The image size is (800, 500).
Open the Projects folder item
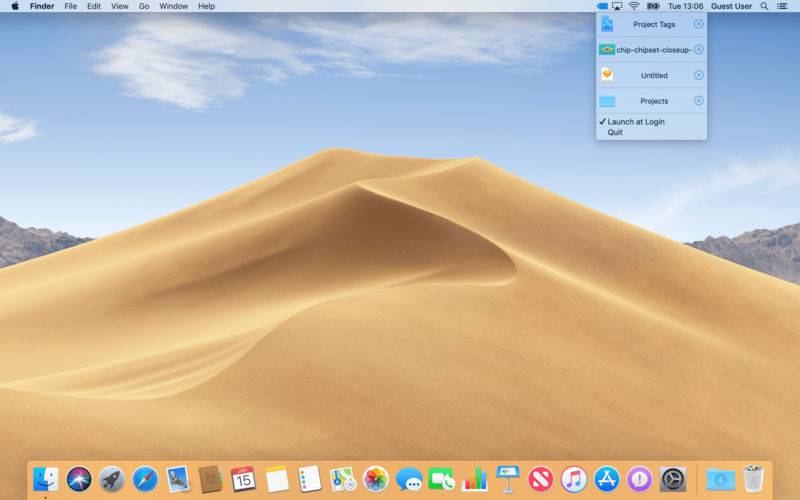pos(652,101)
